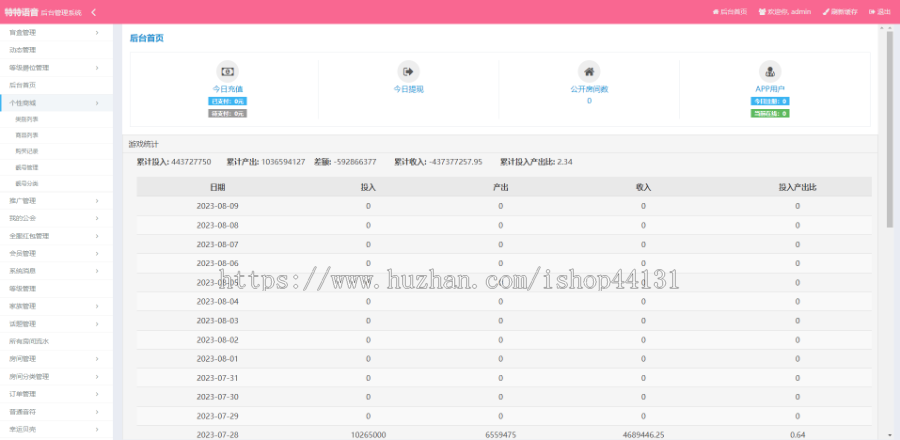Click the house icon above 公开房间数
Image resolution: width=900 pixels, height=440 pixels.
point(589,72)
